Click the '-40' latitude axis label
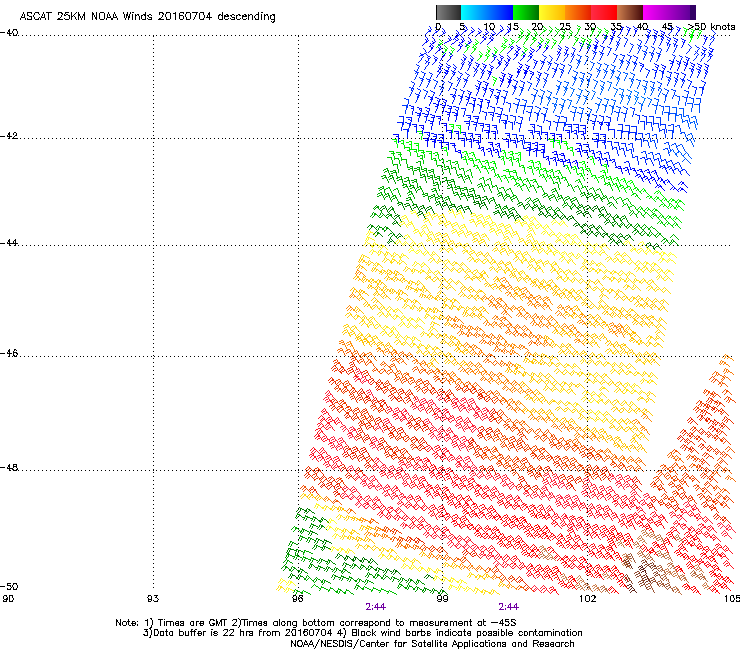 coord(9,33)
